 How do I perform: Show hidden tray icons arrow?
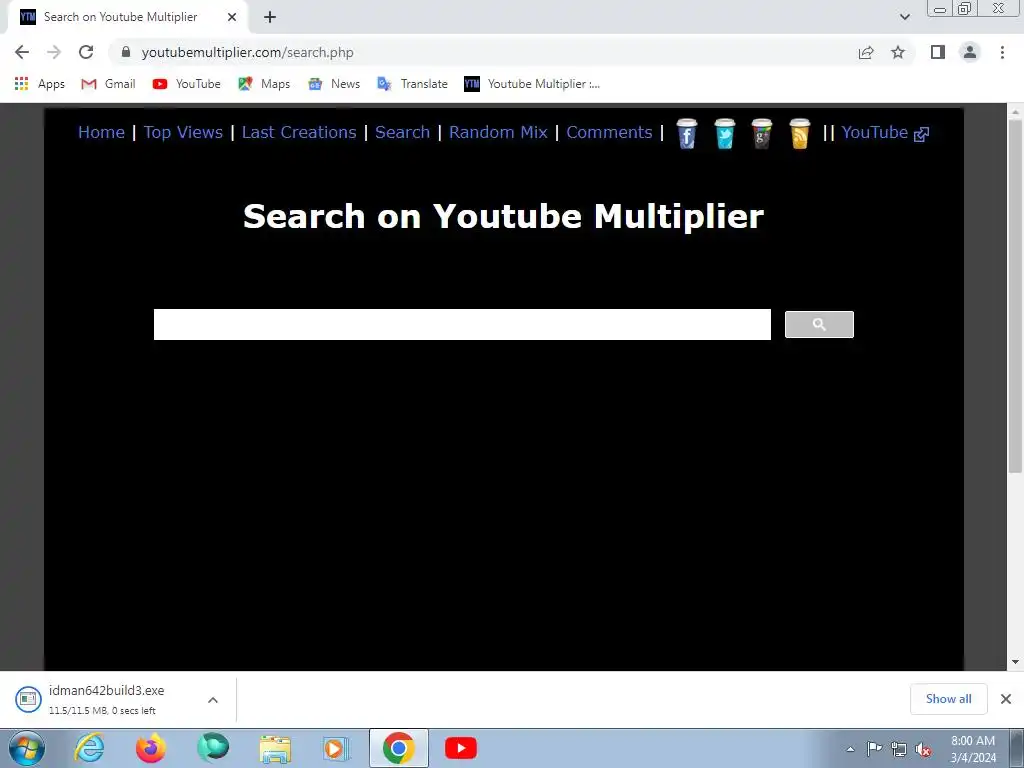[850, 749]
